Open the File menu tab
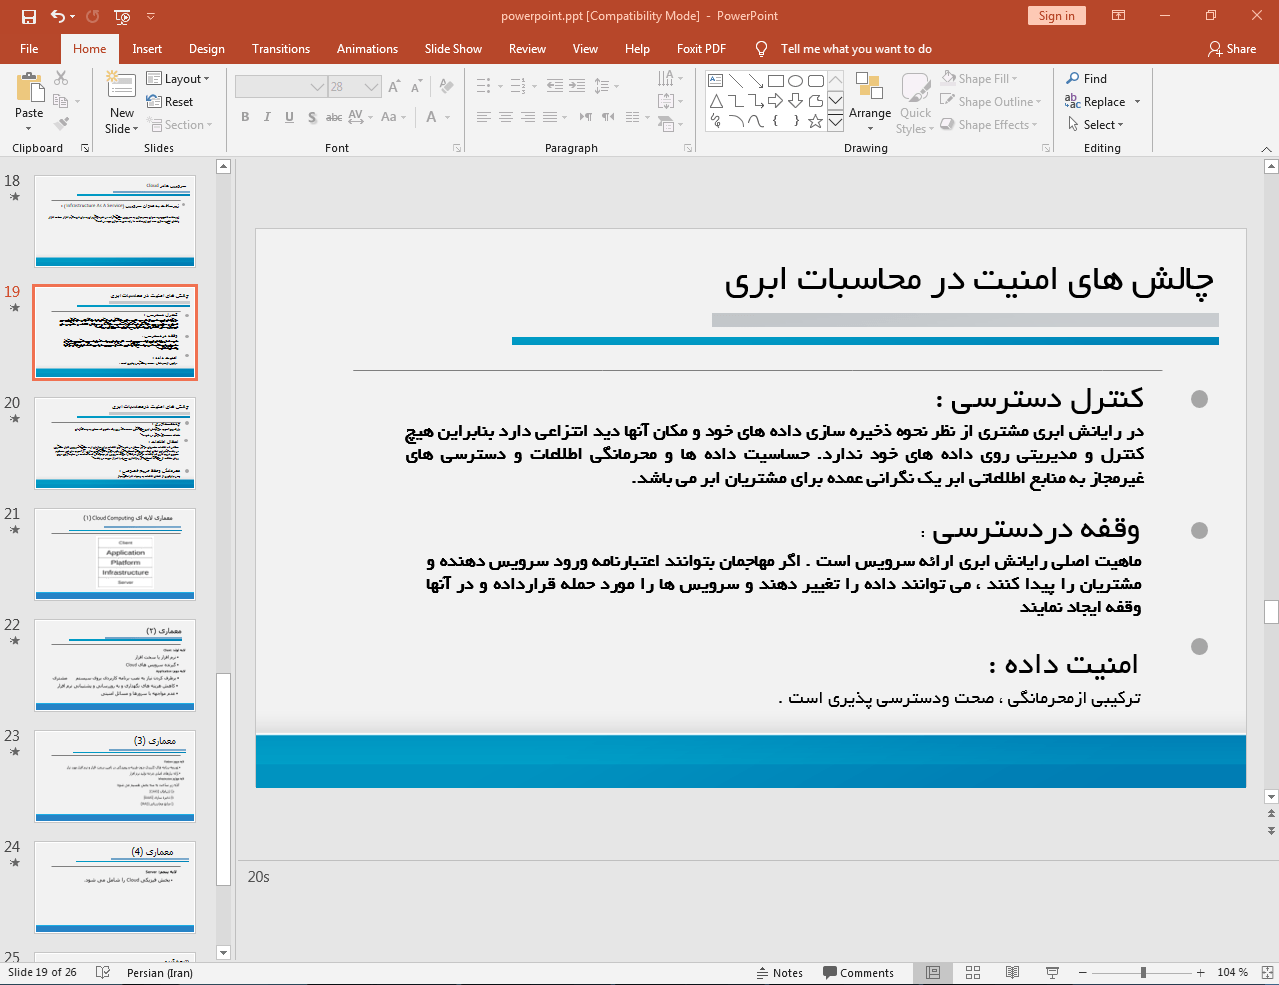 29,49
